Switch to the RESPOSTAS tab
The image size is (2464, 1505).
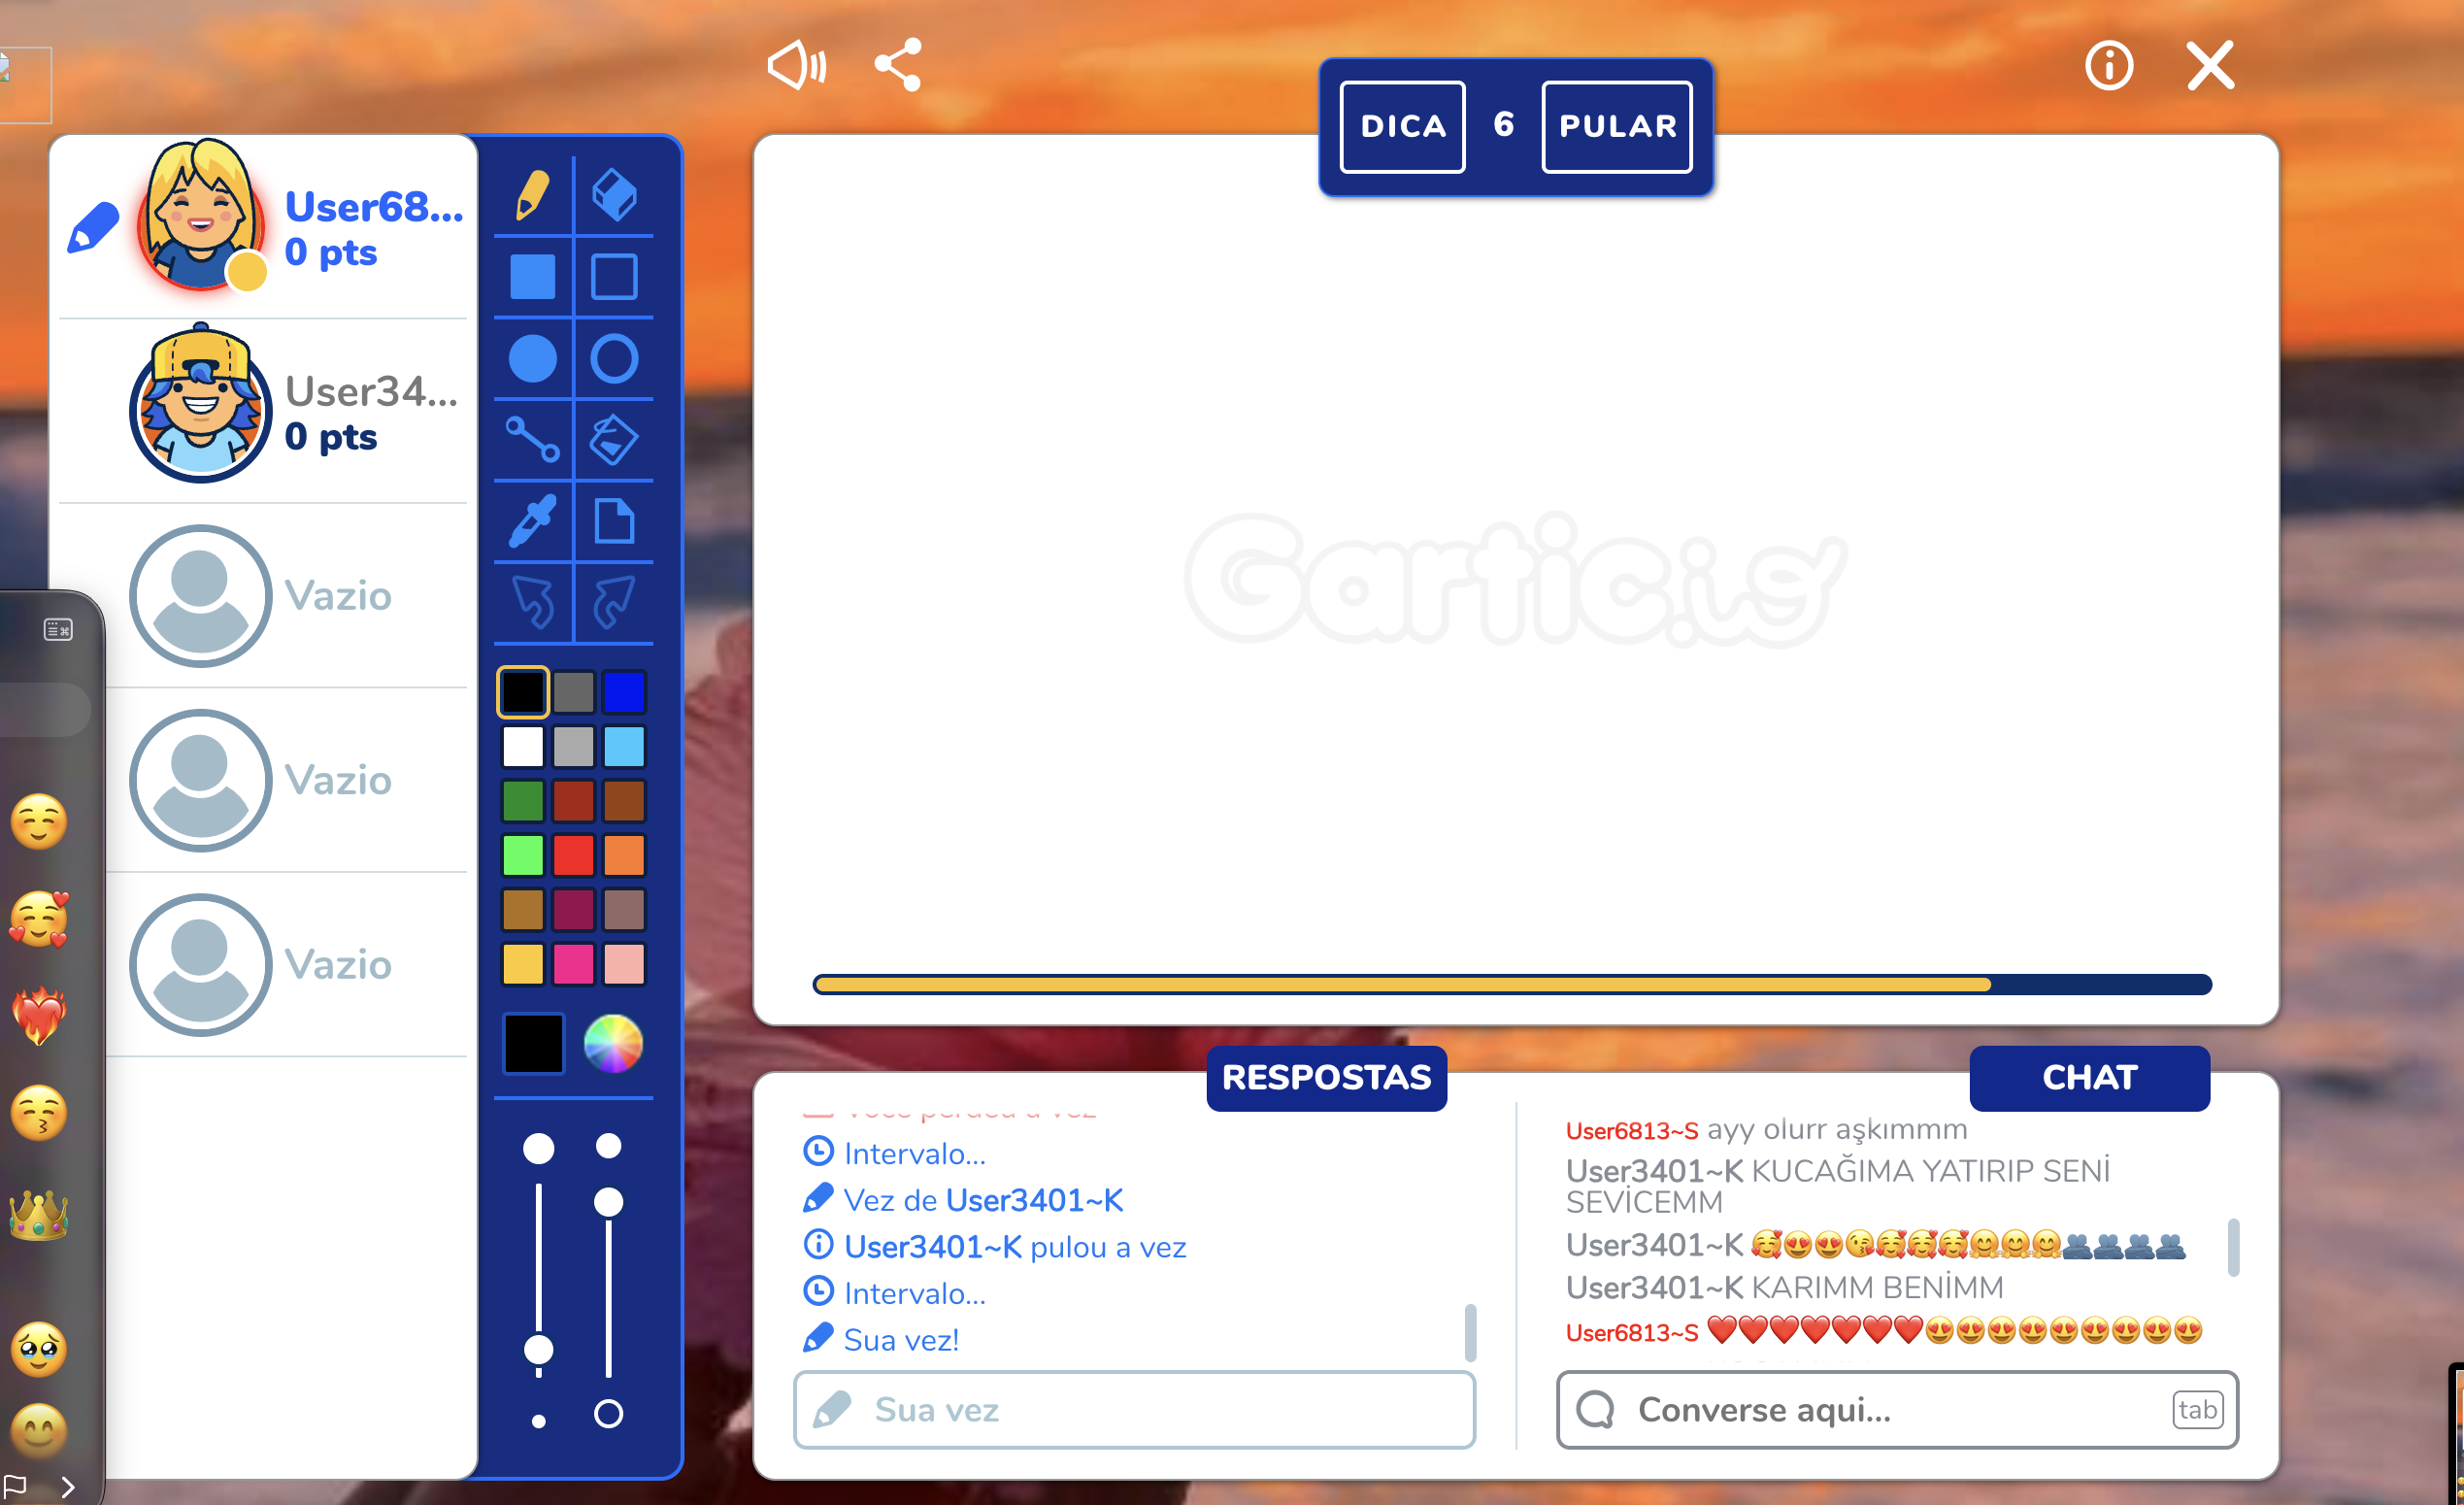coord(1326,1077)
